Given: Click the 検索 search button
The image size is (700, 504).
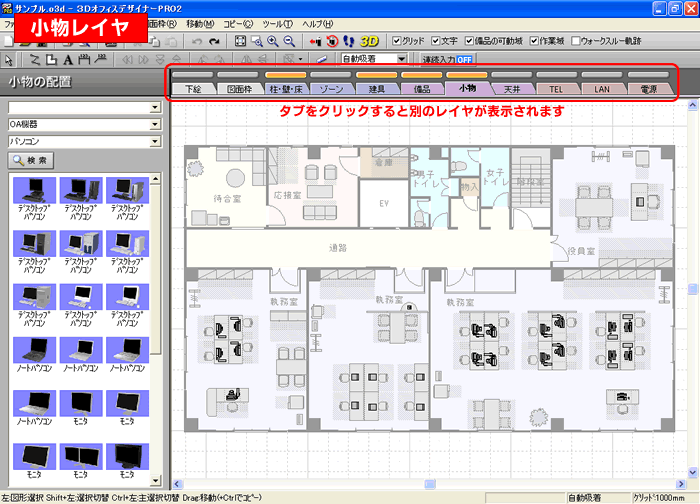Looking at the screenshot, I should click(x=33, y=160).
